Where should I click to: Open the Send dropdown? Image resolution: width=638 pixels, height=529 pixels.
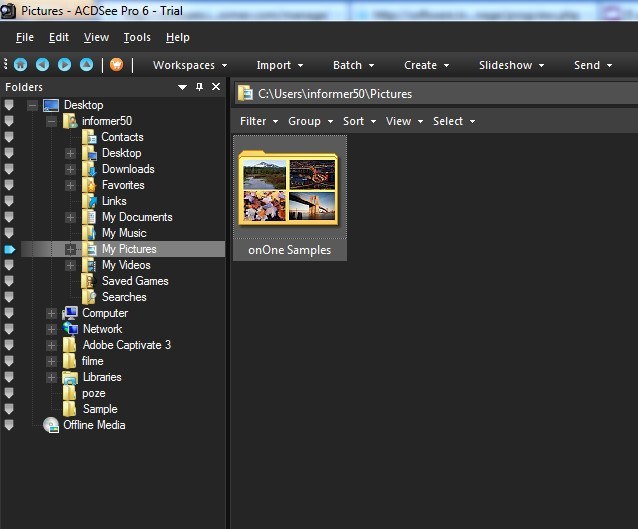point(593,65)
